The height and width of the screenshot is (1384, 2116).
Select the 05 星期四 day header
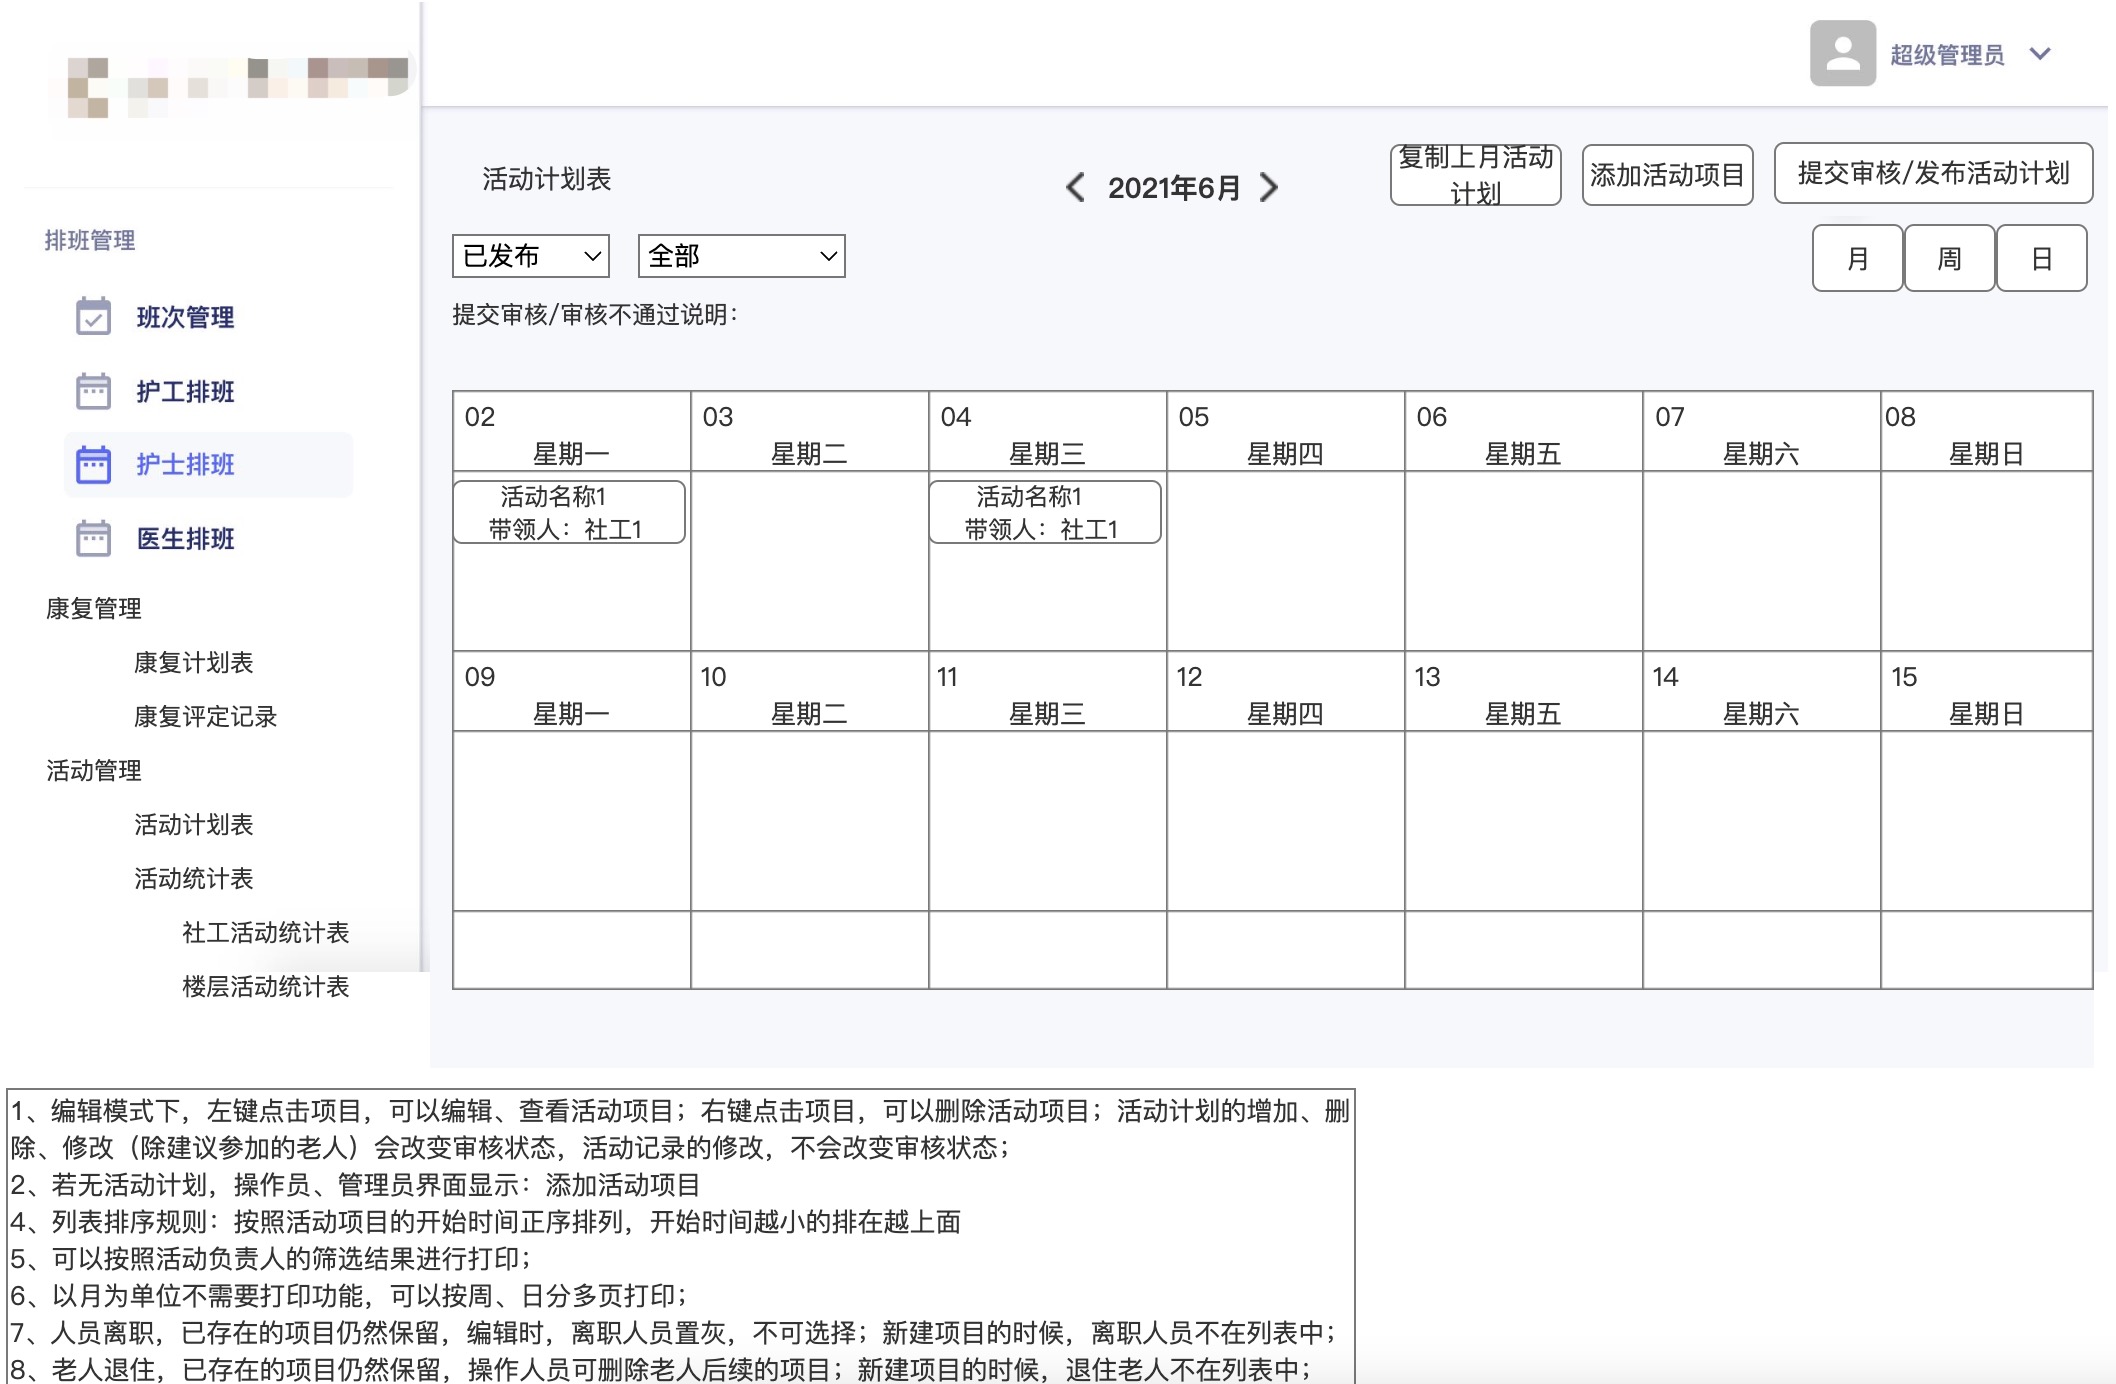1286,432
